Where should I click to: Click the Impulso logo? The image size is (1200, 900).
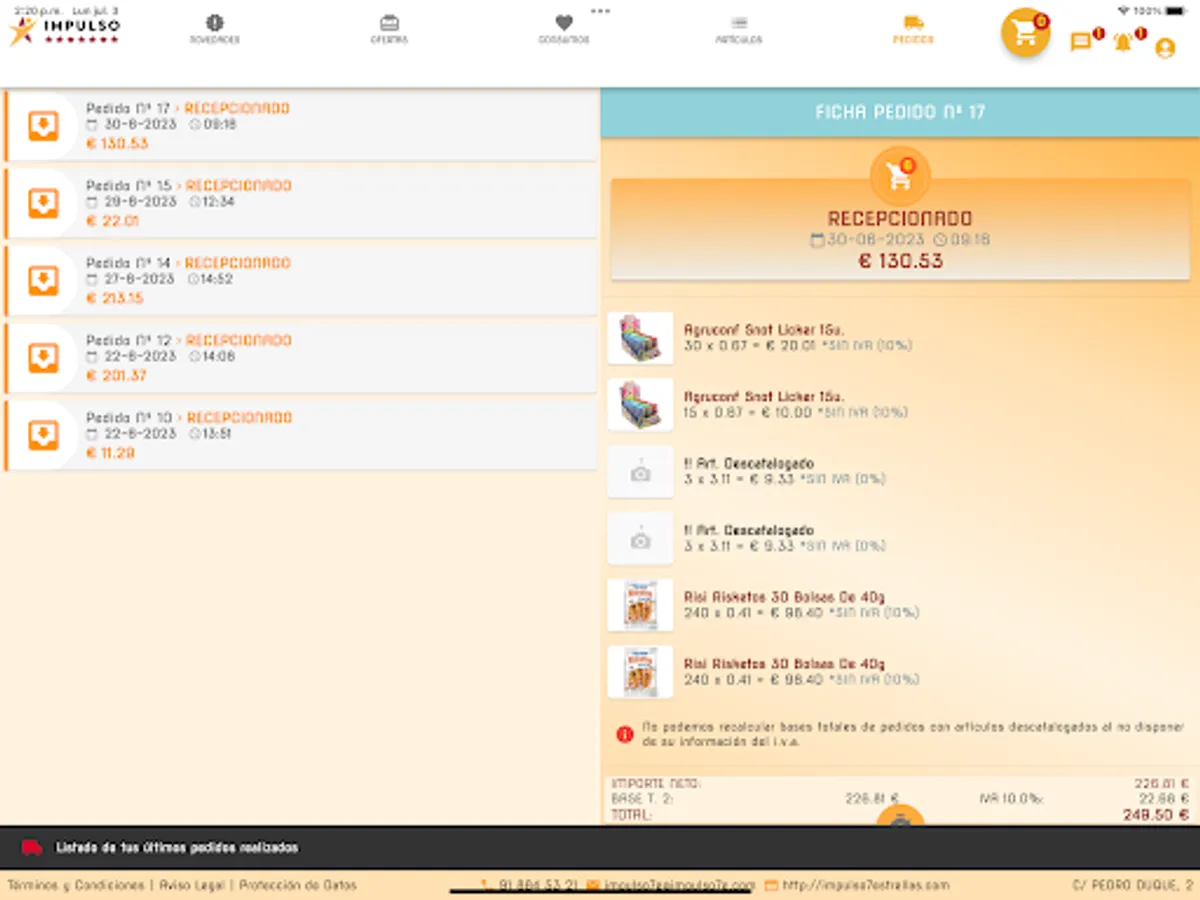coord(65,30)
